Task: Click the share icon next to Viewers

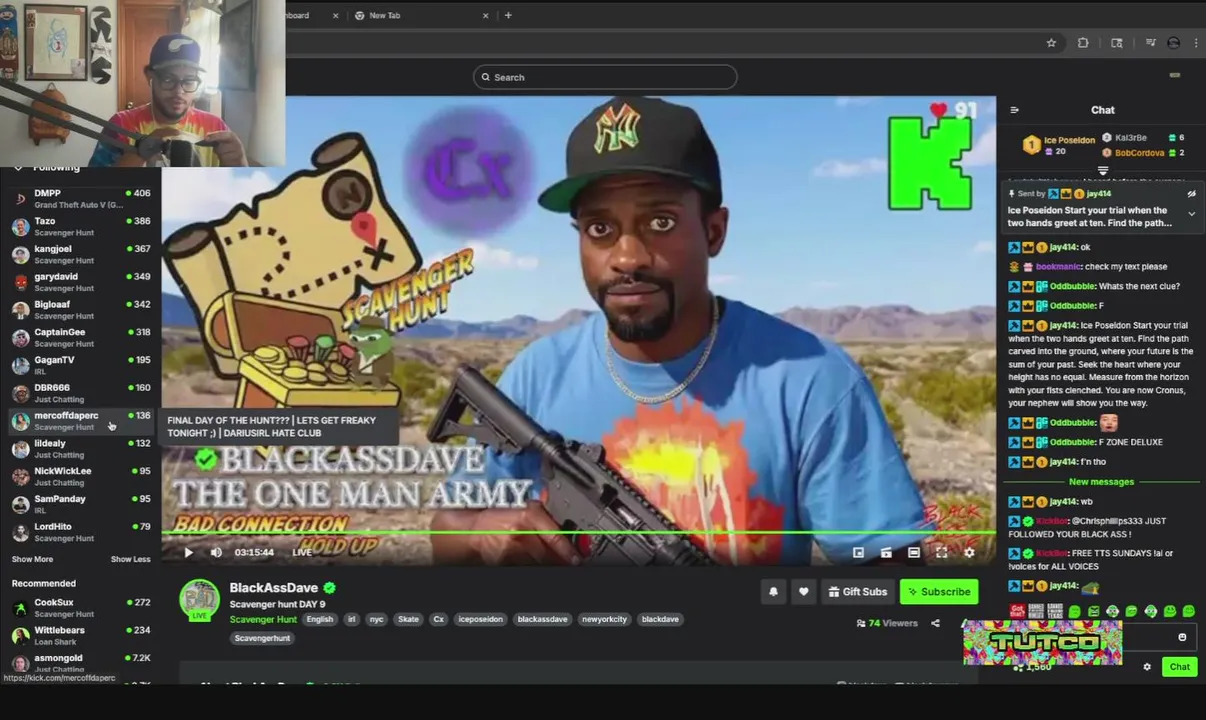Action: pyautogui.click(x=935, y=623)
